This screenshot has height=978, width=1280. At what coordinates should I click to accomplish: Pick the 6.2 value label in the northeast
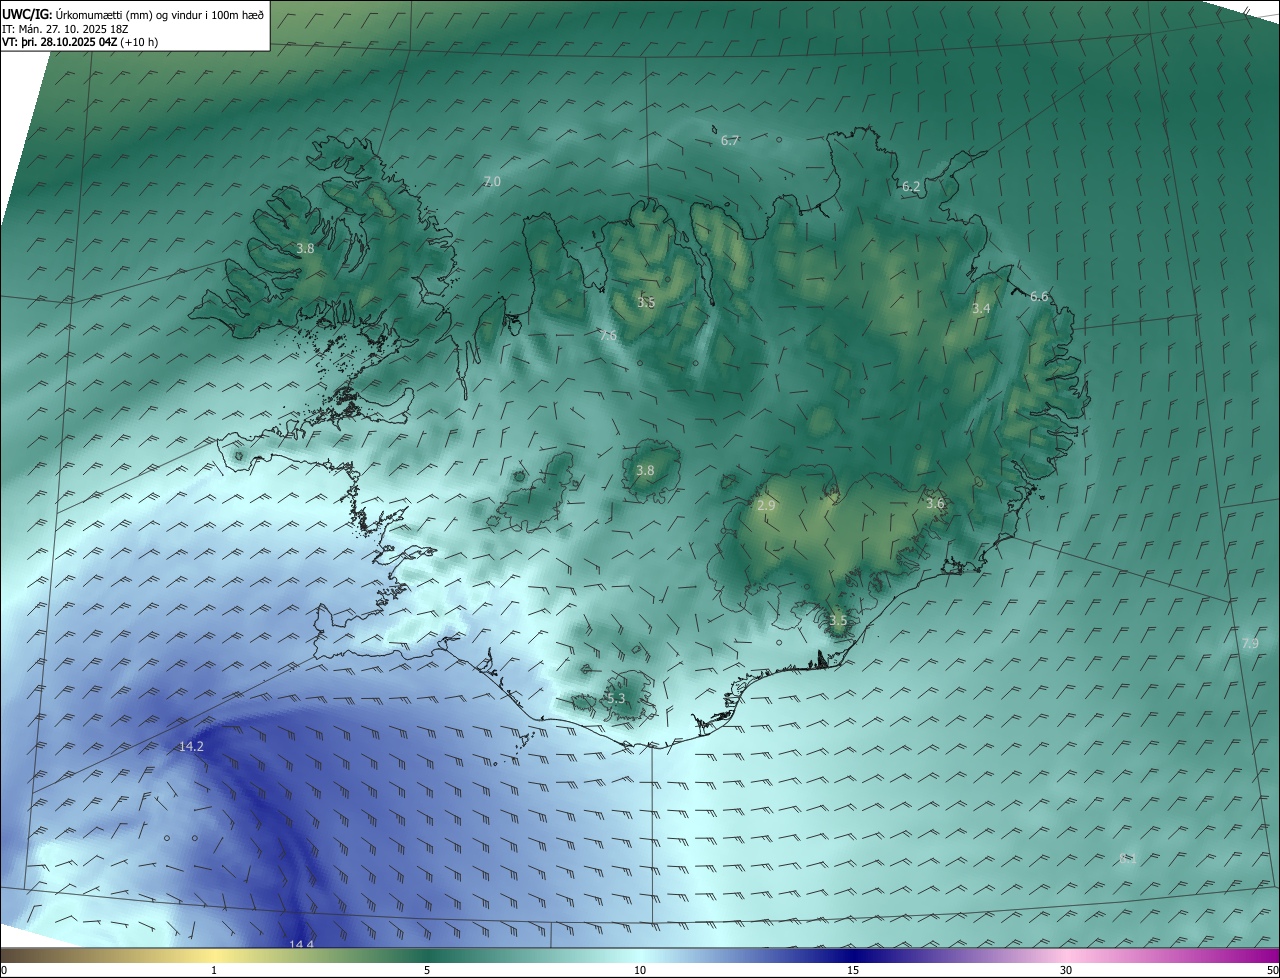(x=911, y=187)
